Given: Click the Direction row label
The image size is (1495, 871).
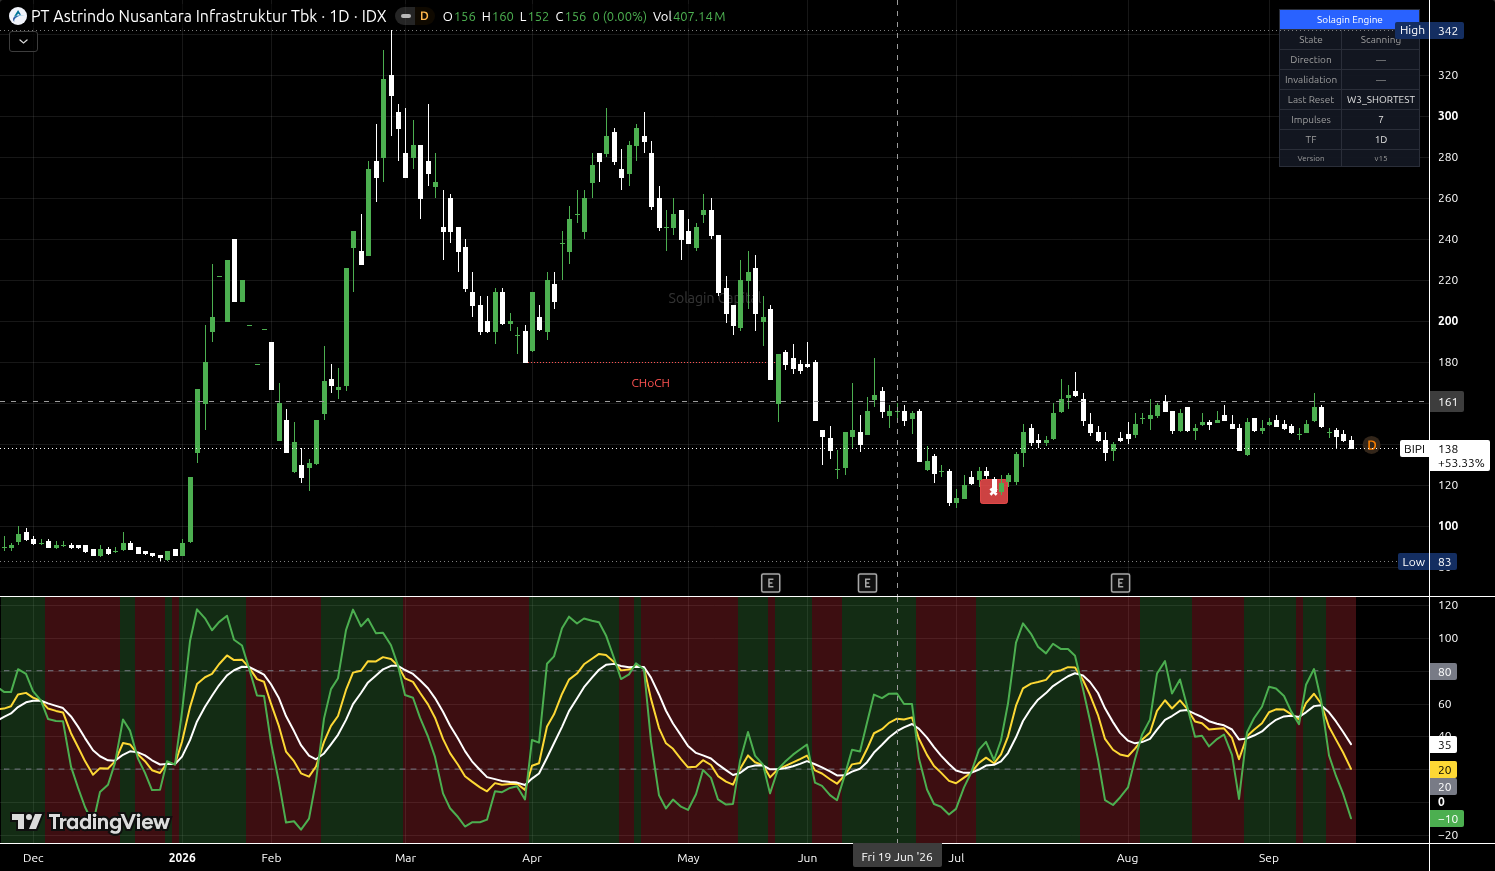Looking at the screenshot, I should pyautogui.click(x=1311, y=60).
